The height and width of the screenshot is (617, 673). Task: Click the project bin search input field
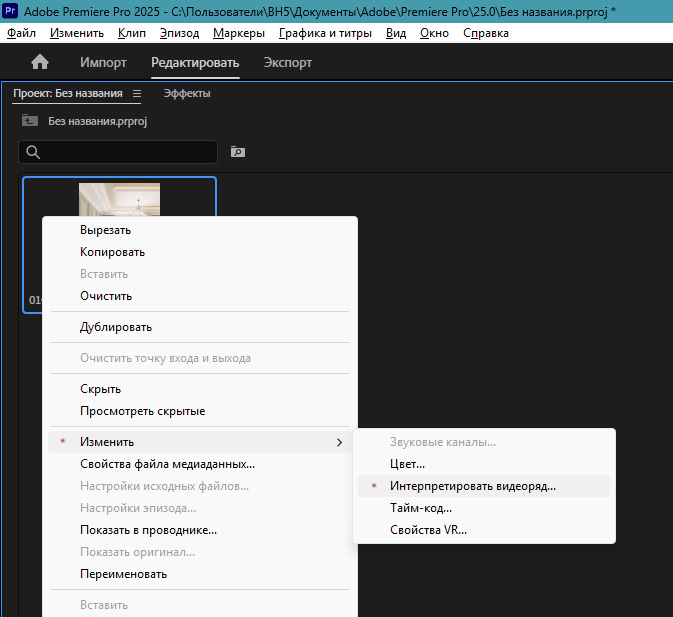pyautogui.click(x=118, y=152)
